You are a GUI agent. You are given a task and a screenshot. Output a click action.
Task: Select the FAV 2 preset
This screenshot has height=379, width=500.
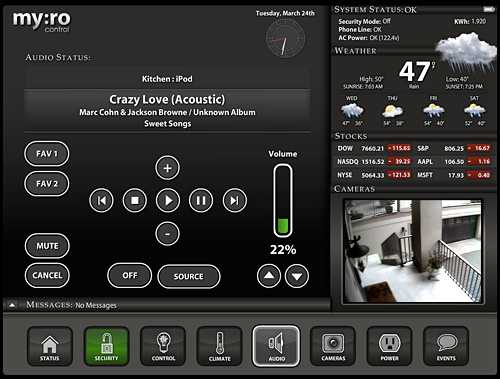coord(47,184)
